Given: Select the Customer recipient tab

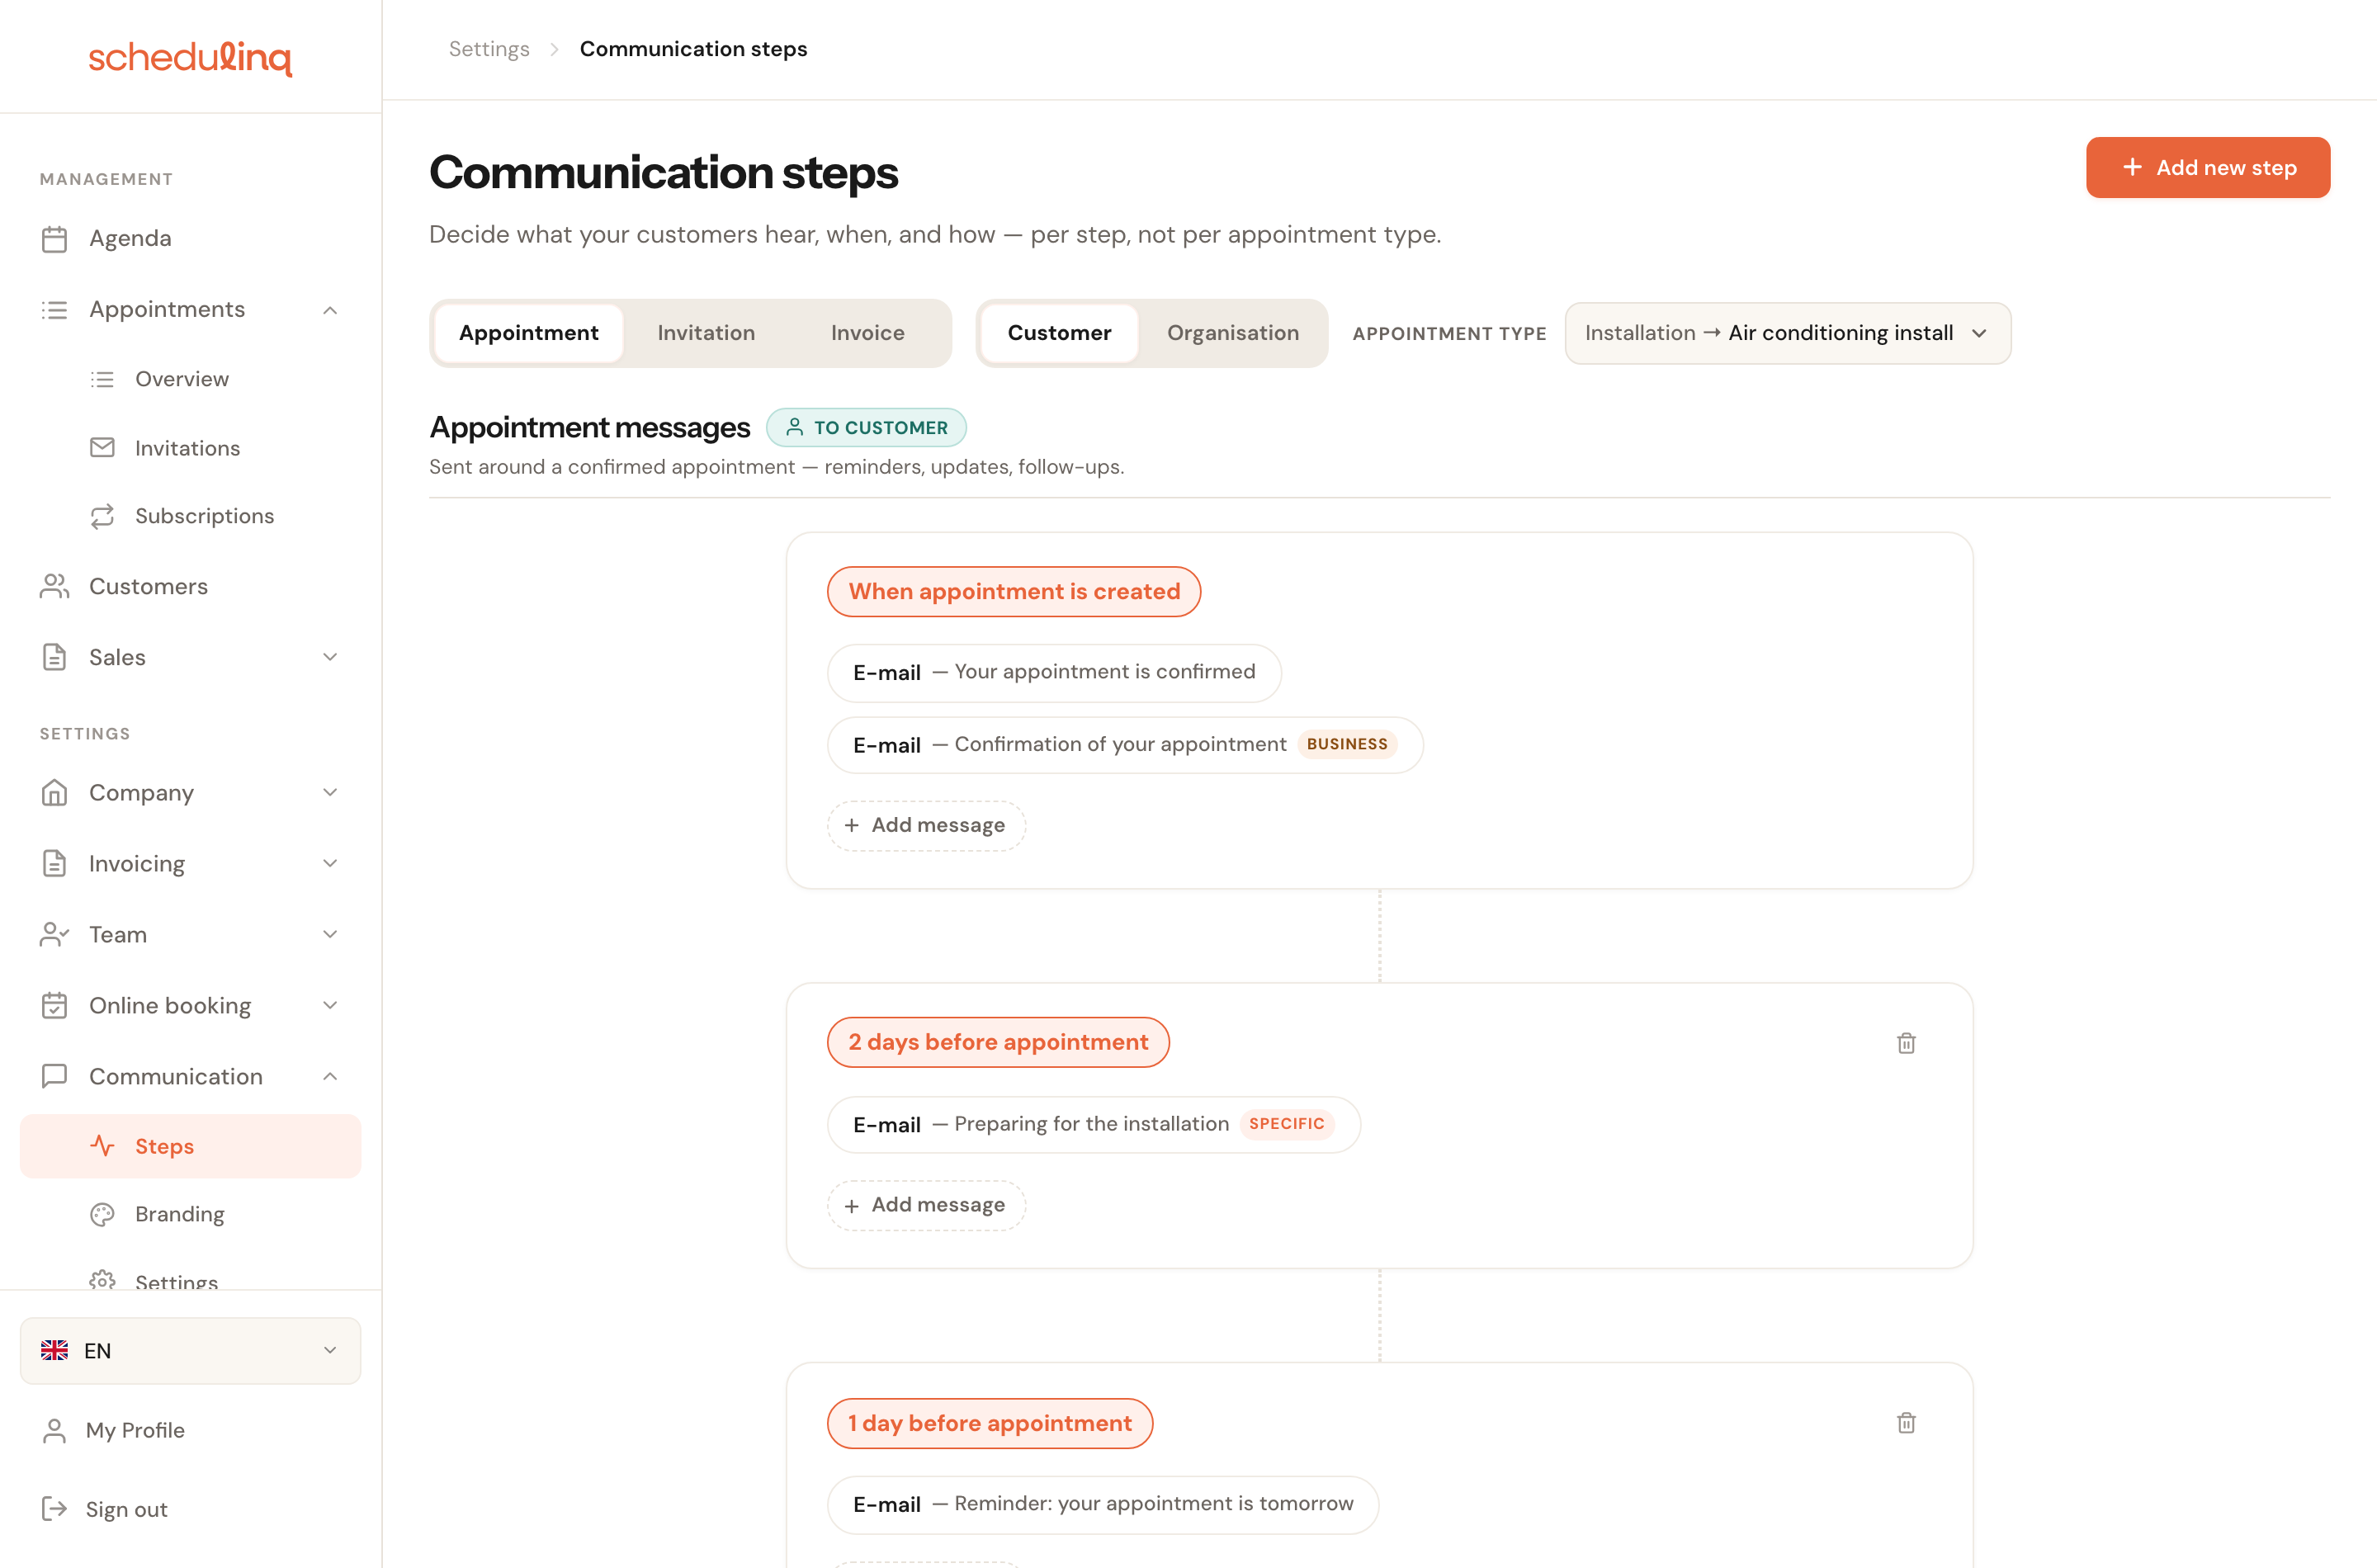Looking at the screenshot, I should pos(1059,333).
